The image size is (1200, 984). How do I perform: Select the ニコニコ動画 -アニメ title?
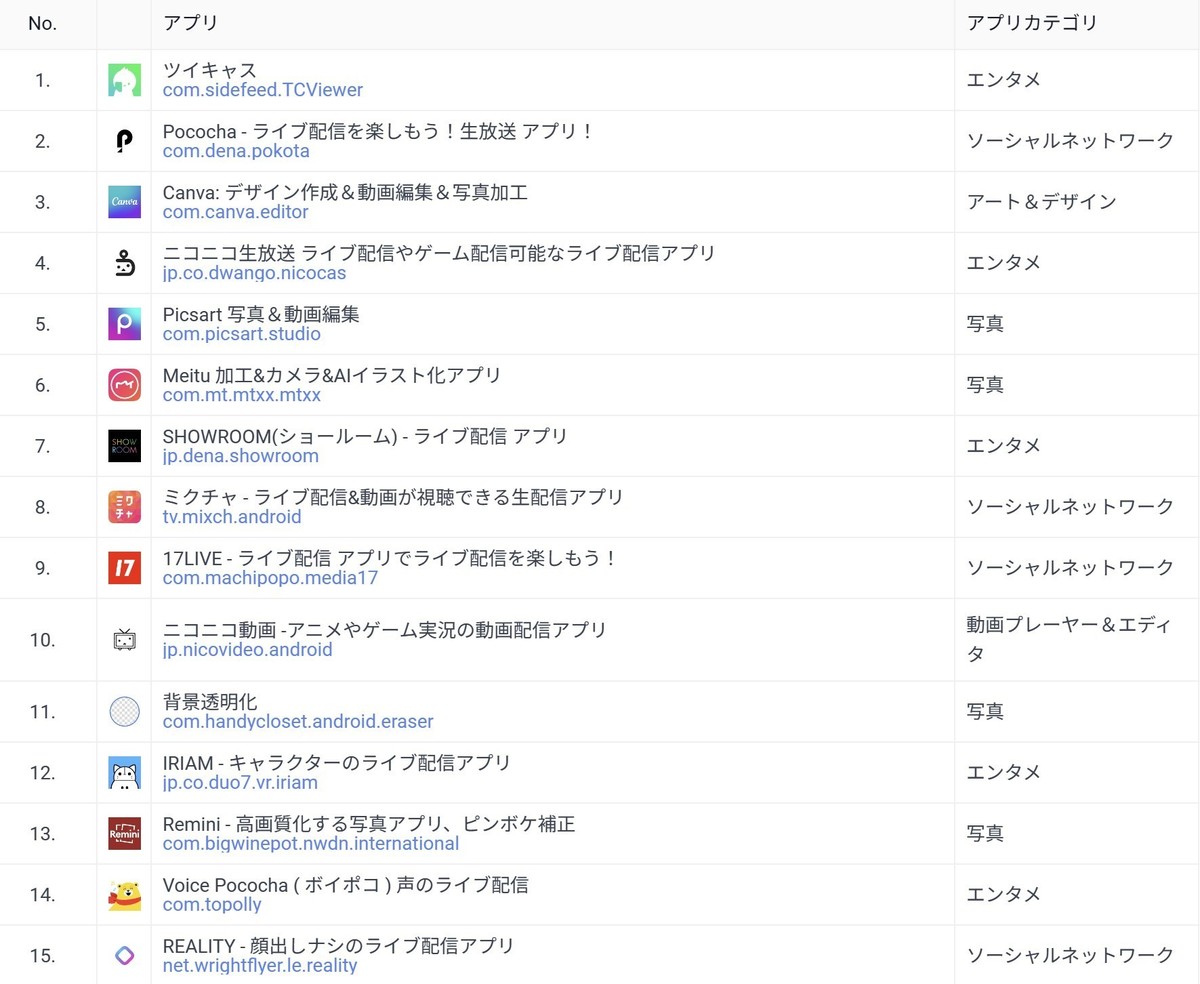(x=385, y=630)
